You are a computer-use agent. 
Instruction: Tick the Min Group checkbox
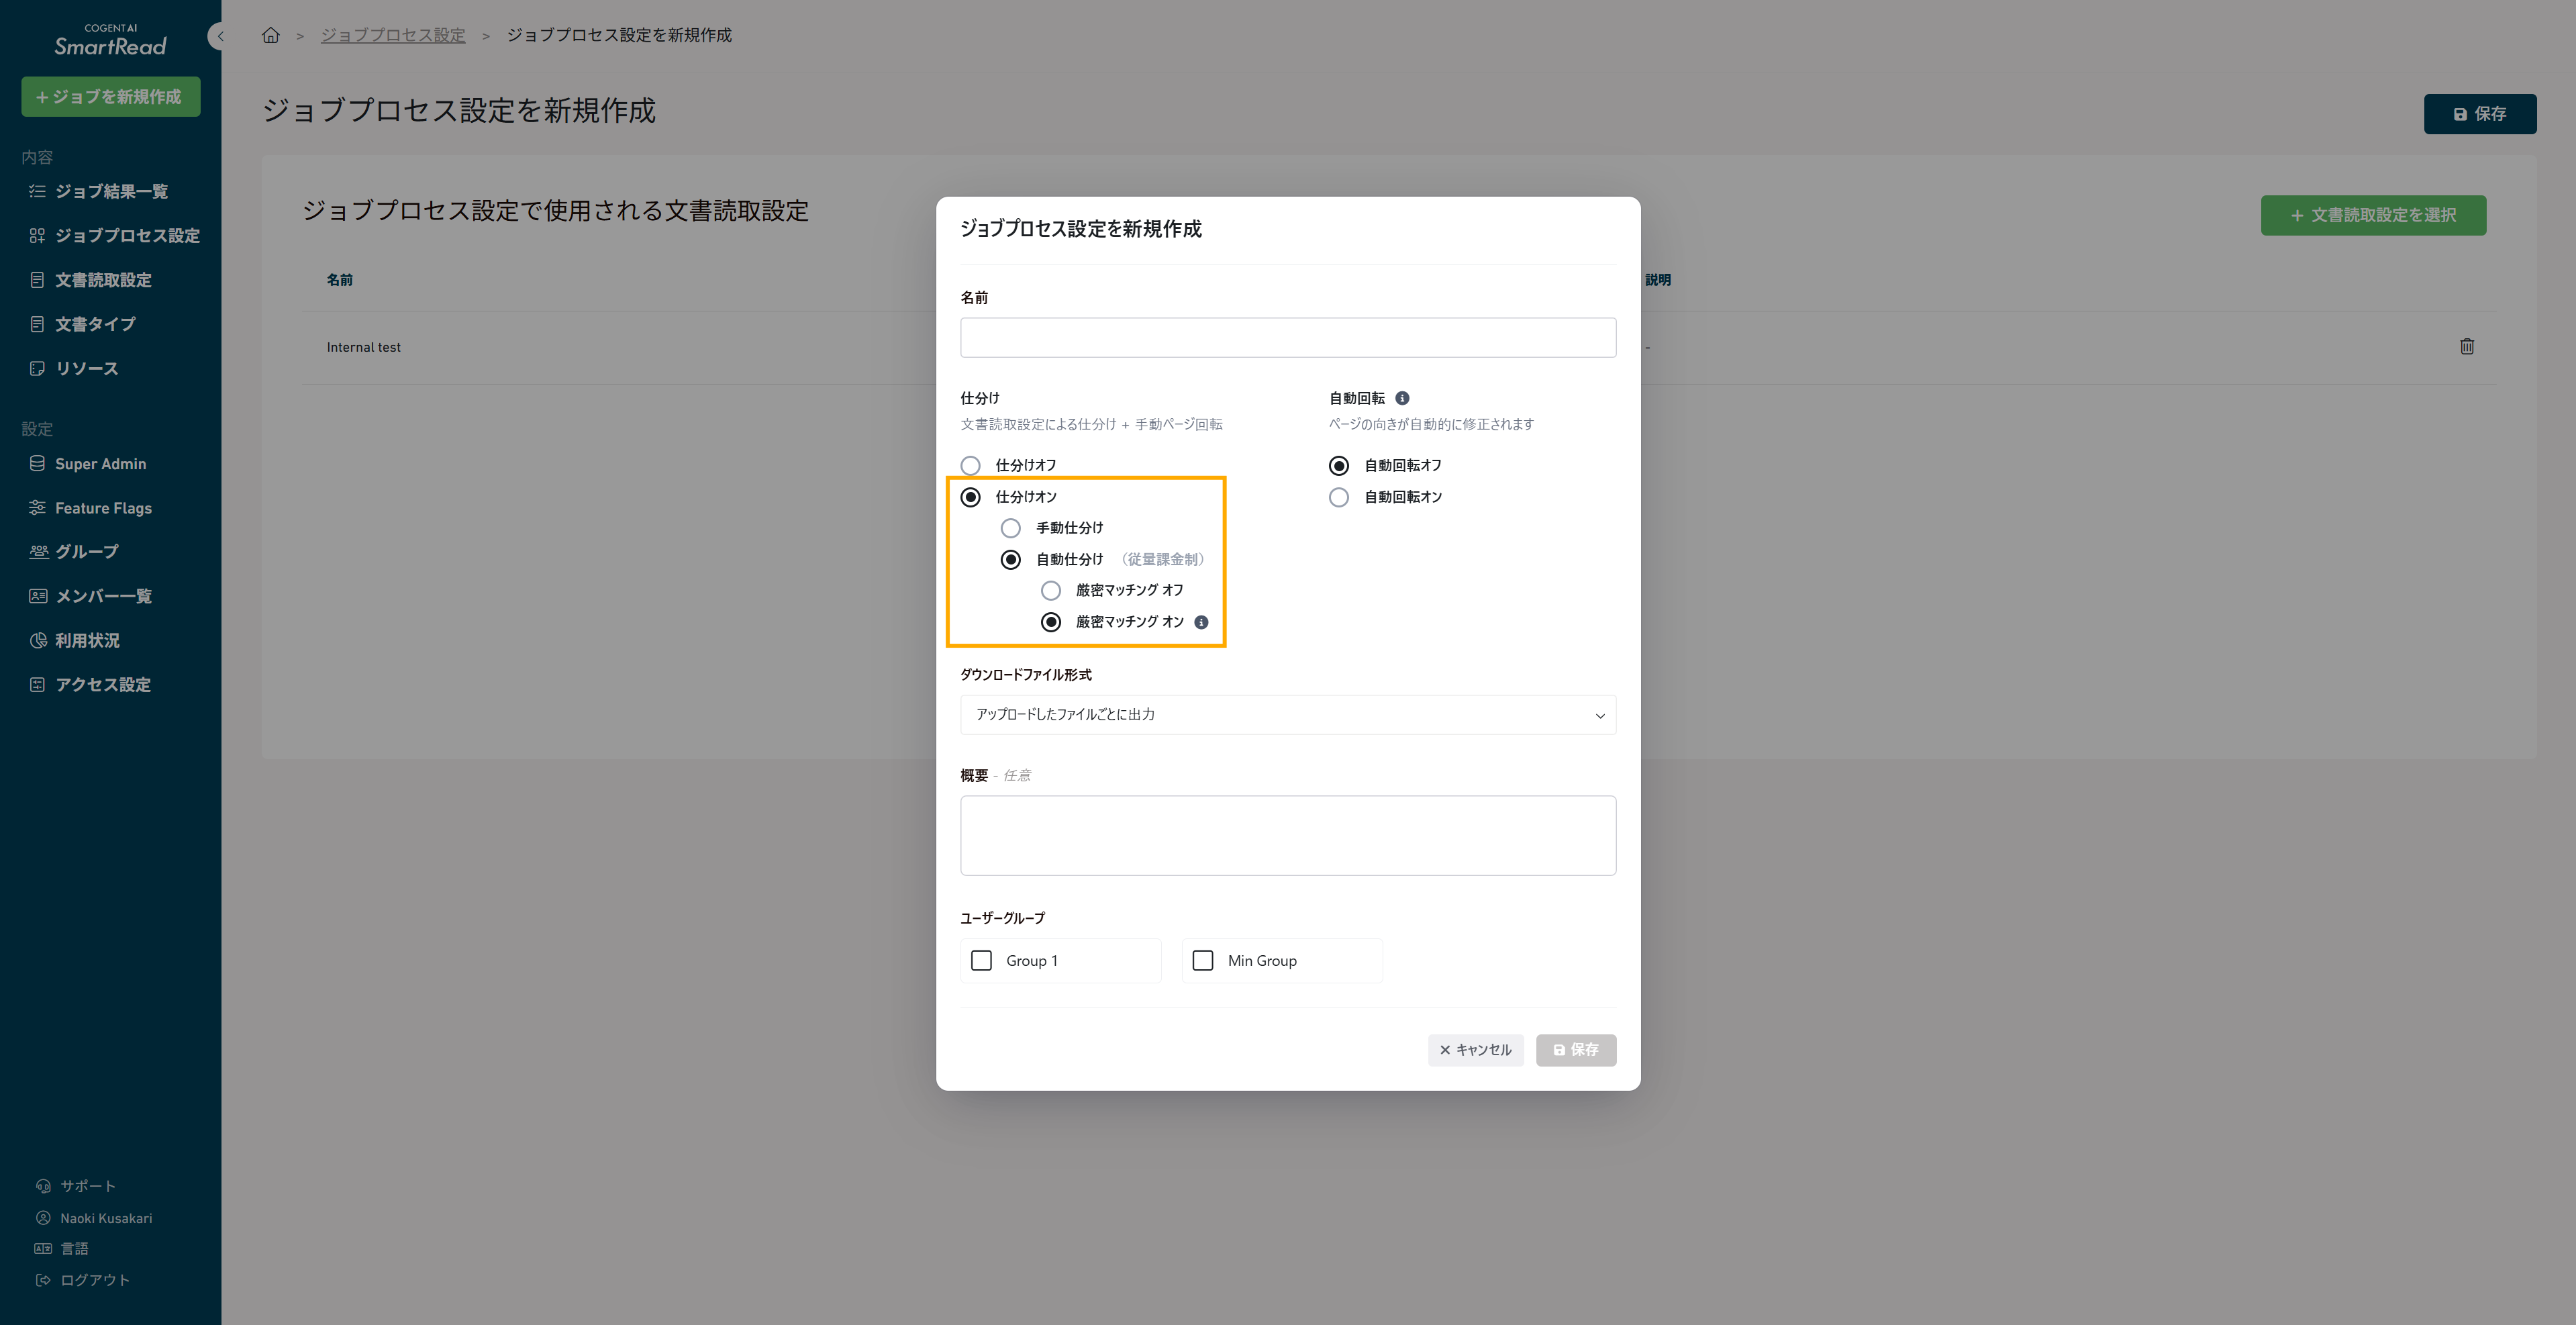tap(1203, 961)
